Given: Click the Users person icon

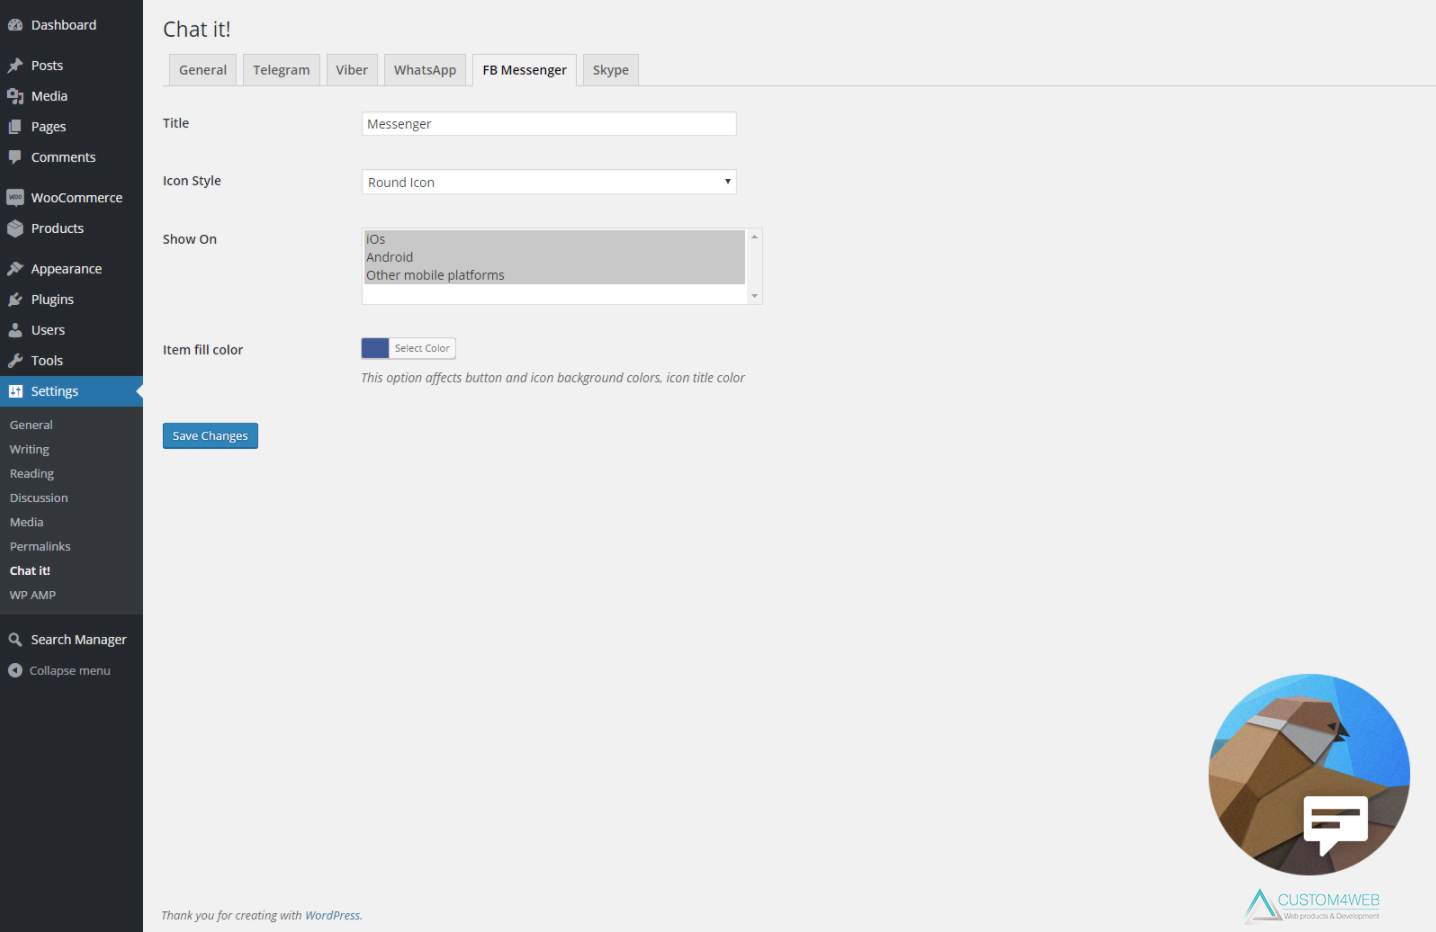Looking at the screenshot, I should pyautogui.click(x=15, y=330).
